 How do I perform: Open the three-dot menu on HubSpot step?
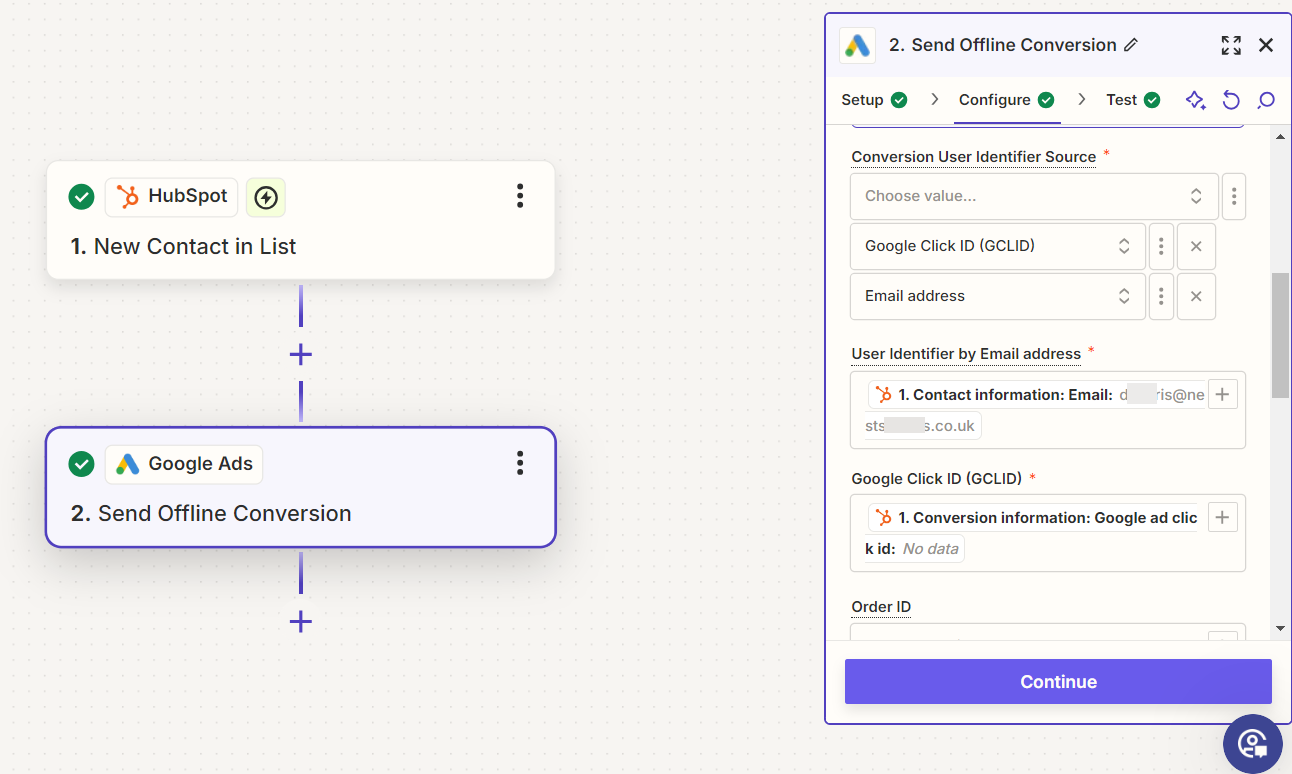[x=519, y=196]
